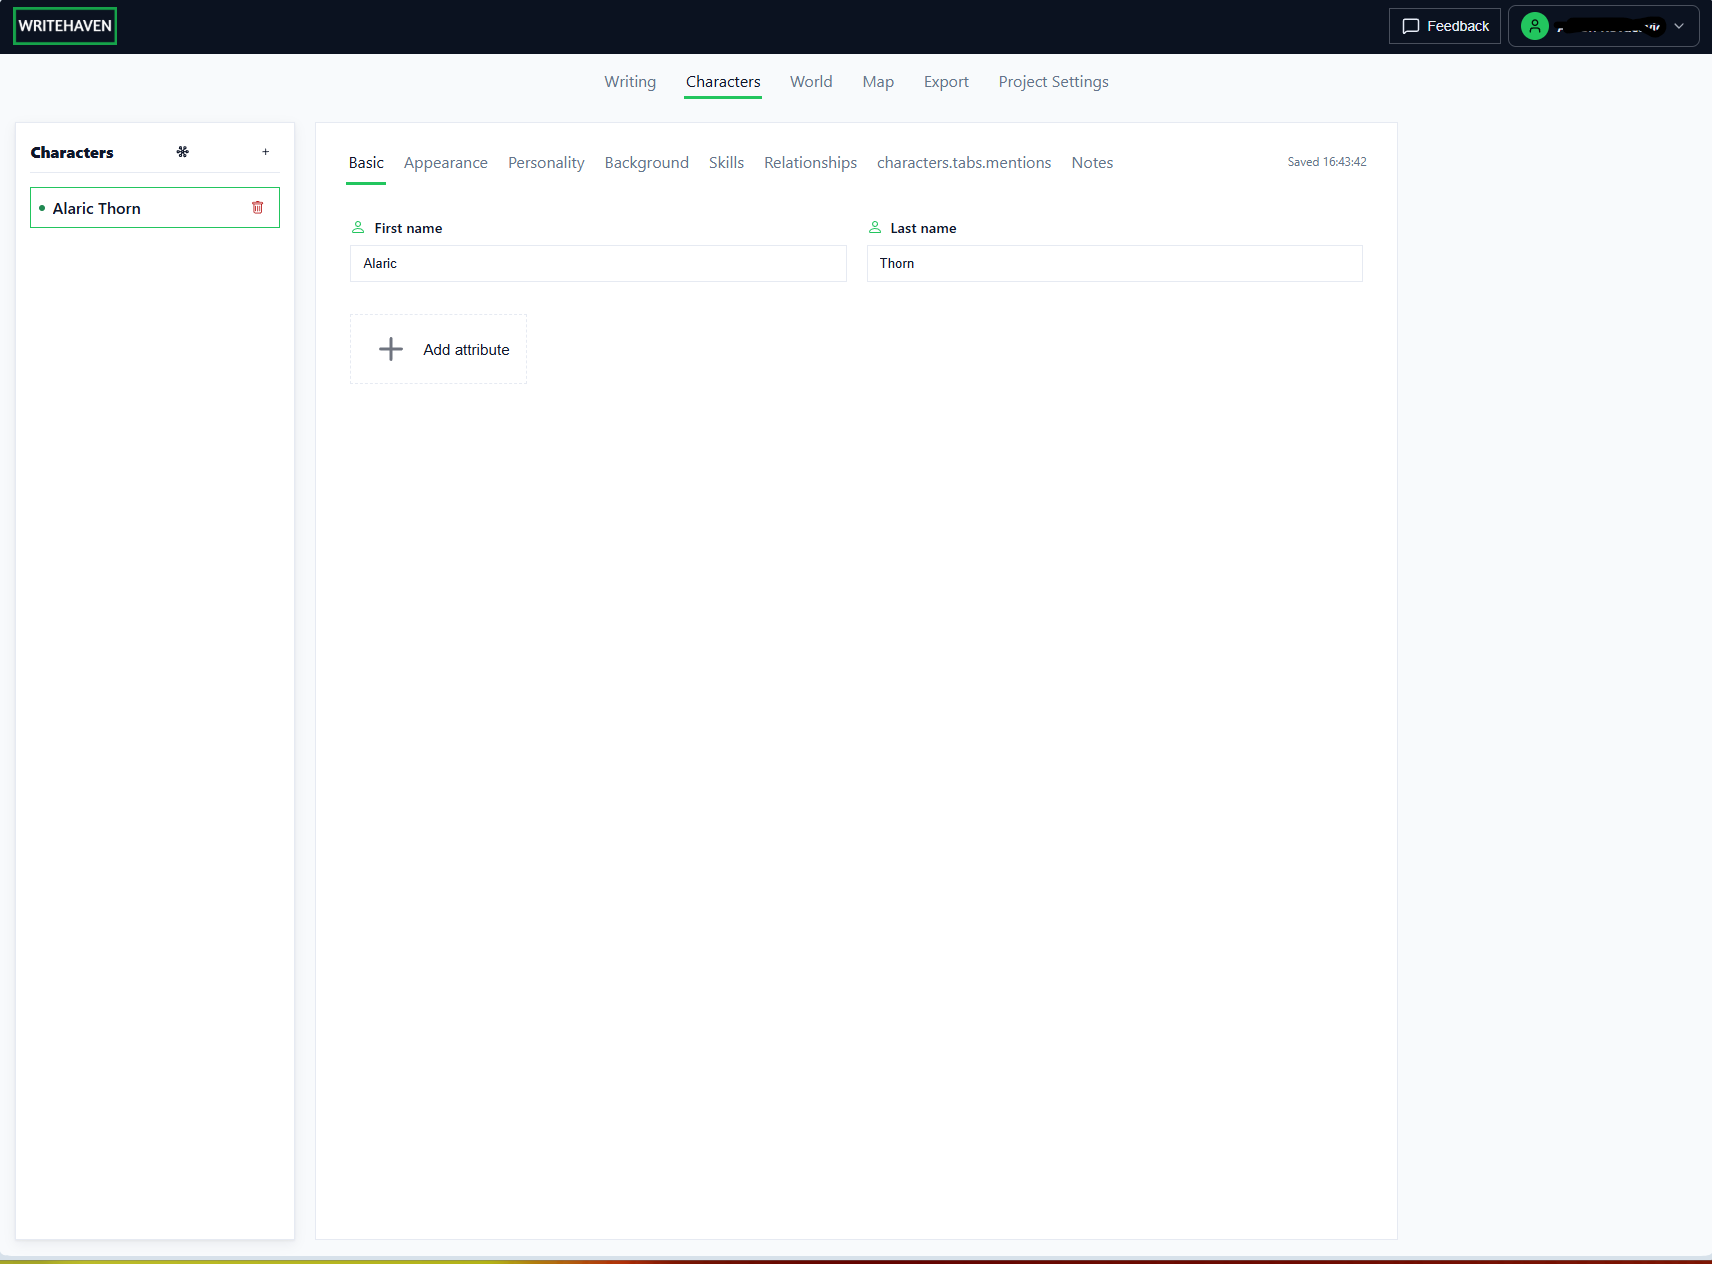Toggle the Basic tab active state
The height and width of the screenshot is (1264, 1712).
[366, 162]
